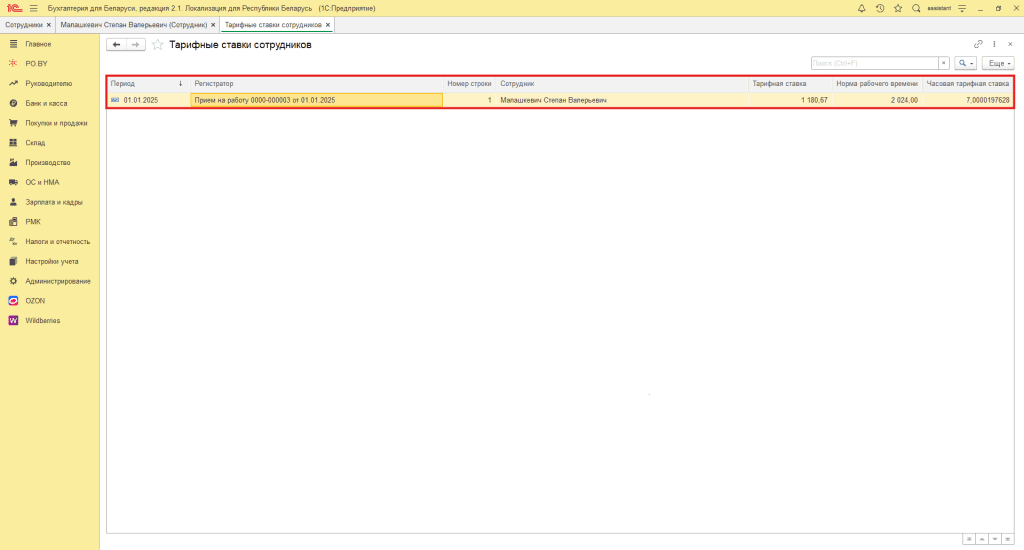Open the 1C main menu logo

coord(14,8)
